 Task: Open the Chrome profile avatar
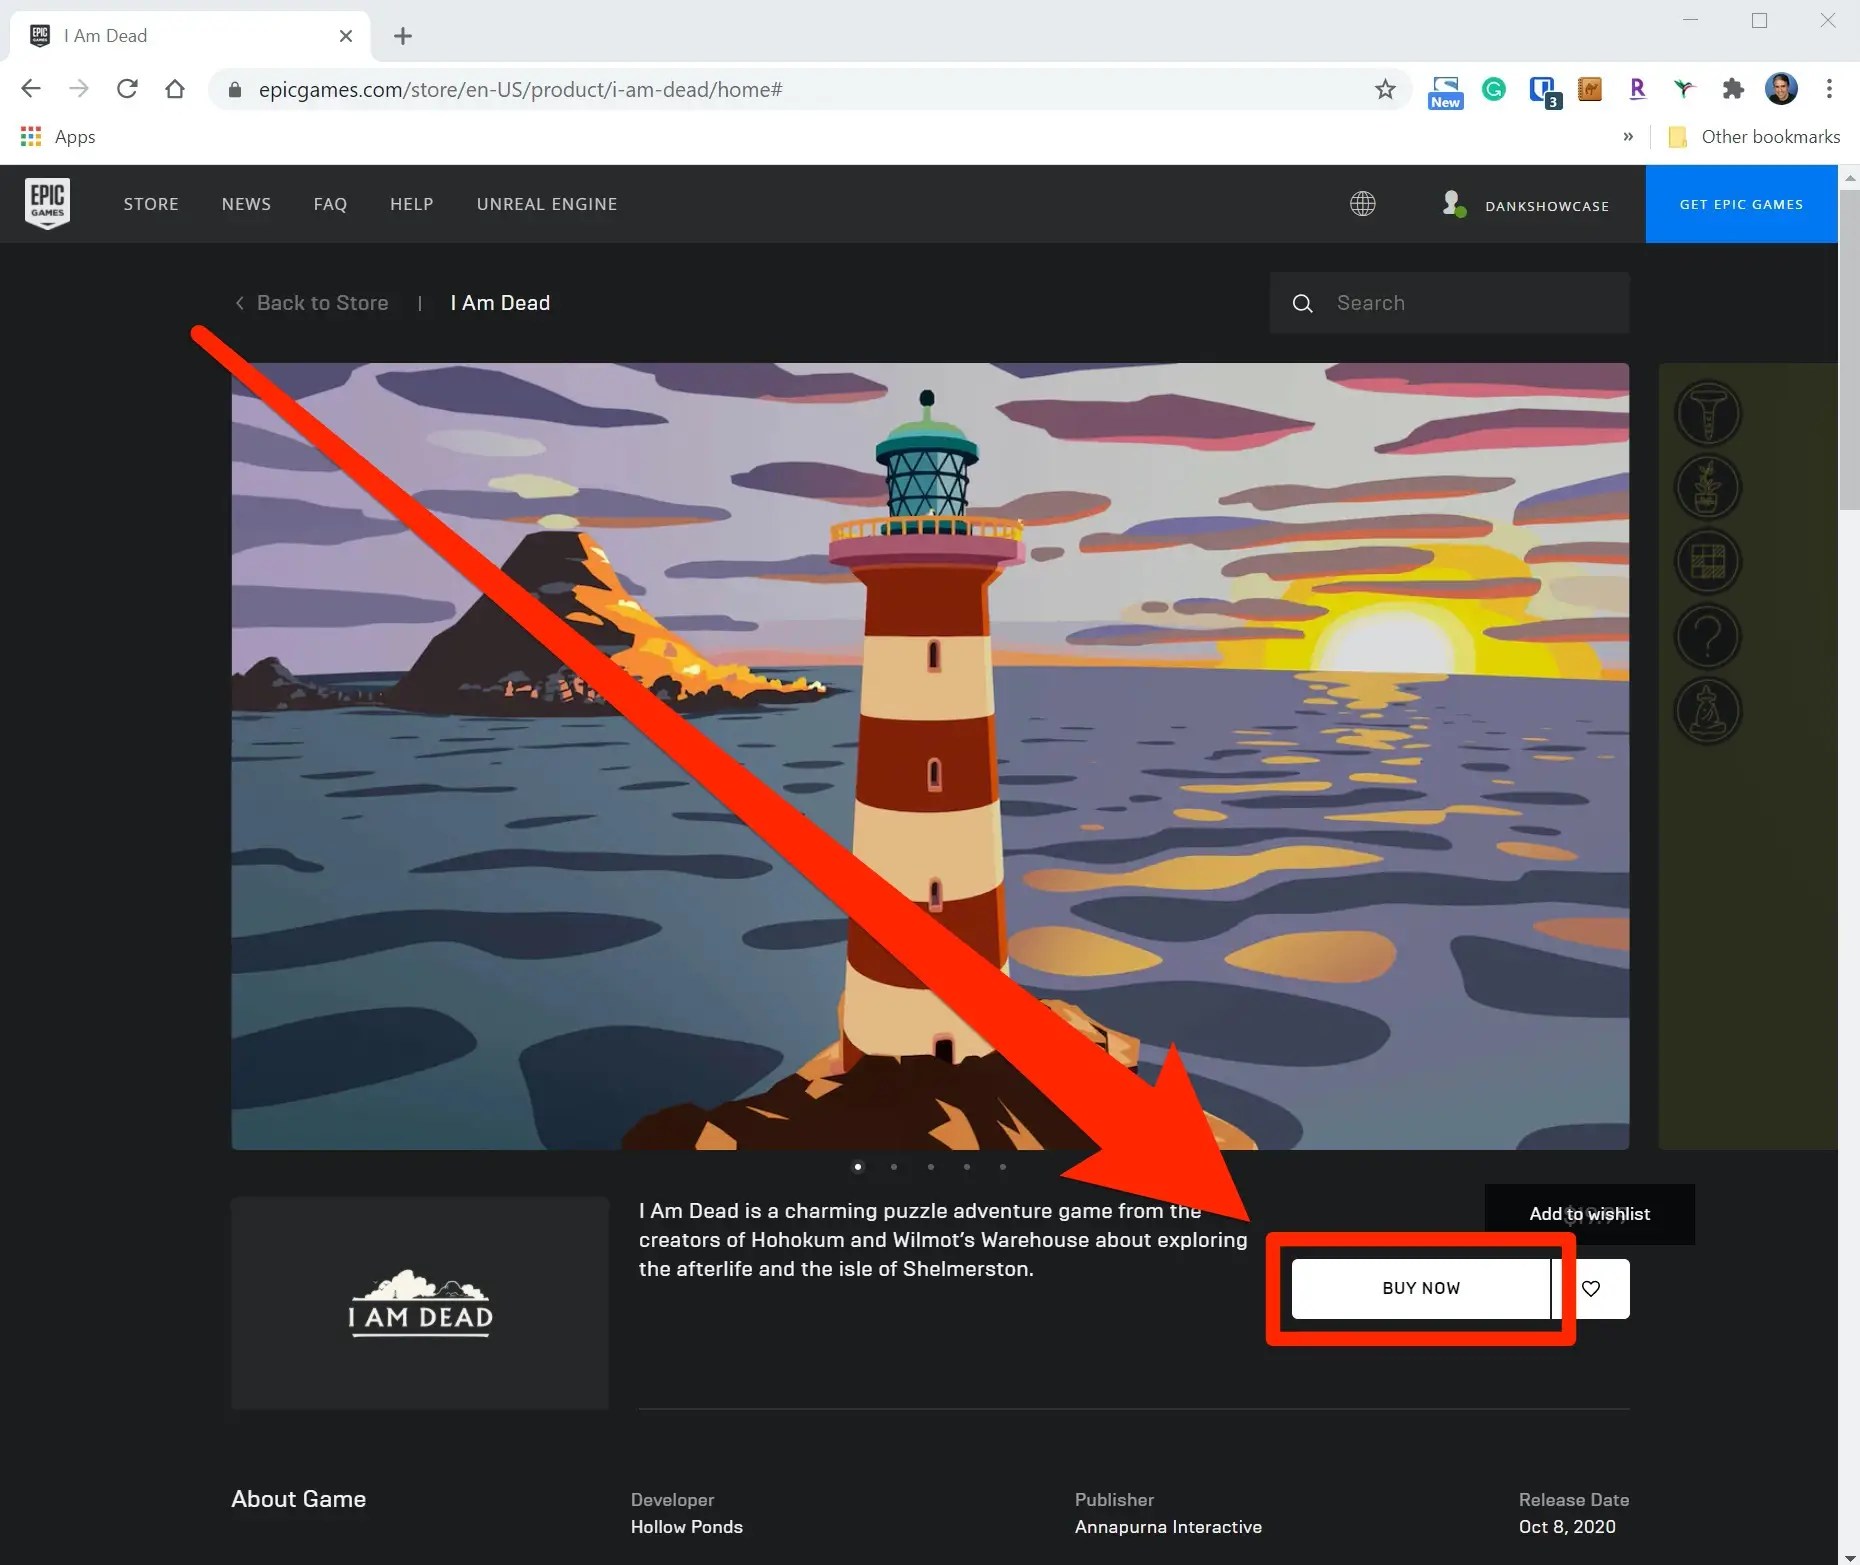1781,89
